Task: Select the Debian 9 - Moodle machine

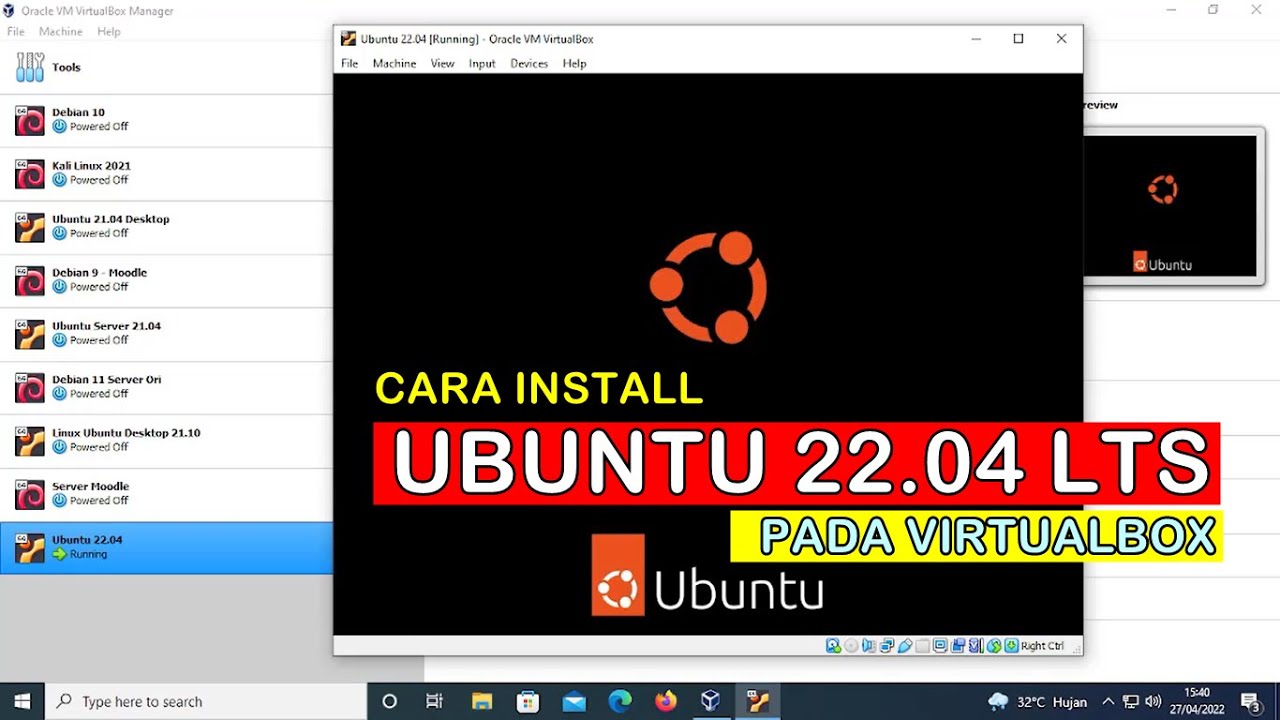Action: click(166, 280)
